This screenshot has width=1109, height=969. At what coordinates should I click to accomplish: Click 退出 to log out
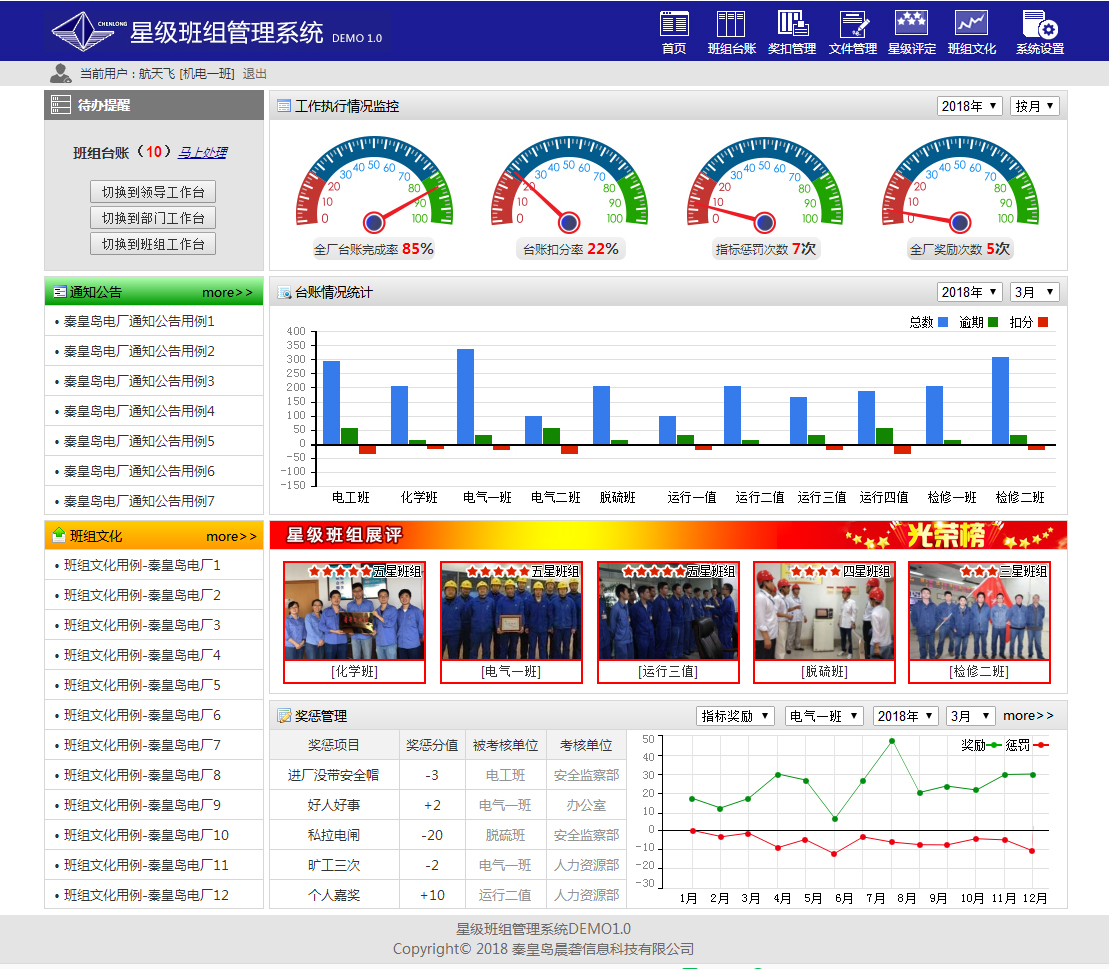pyautogui.click(x=255, y=74)
